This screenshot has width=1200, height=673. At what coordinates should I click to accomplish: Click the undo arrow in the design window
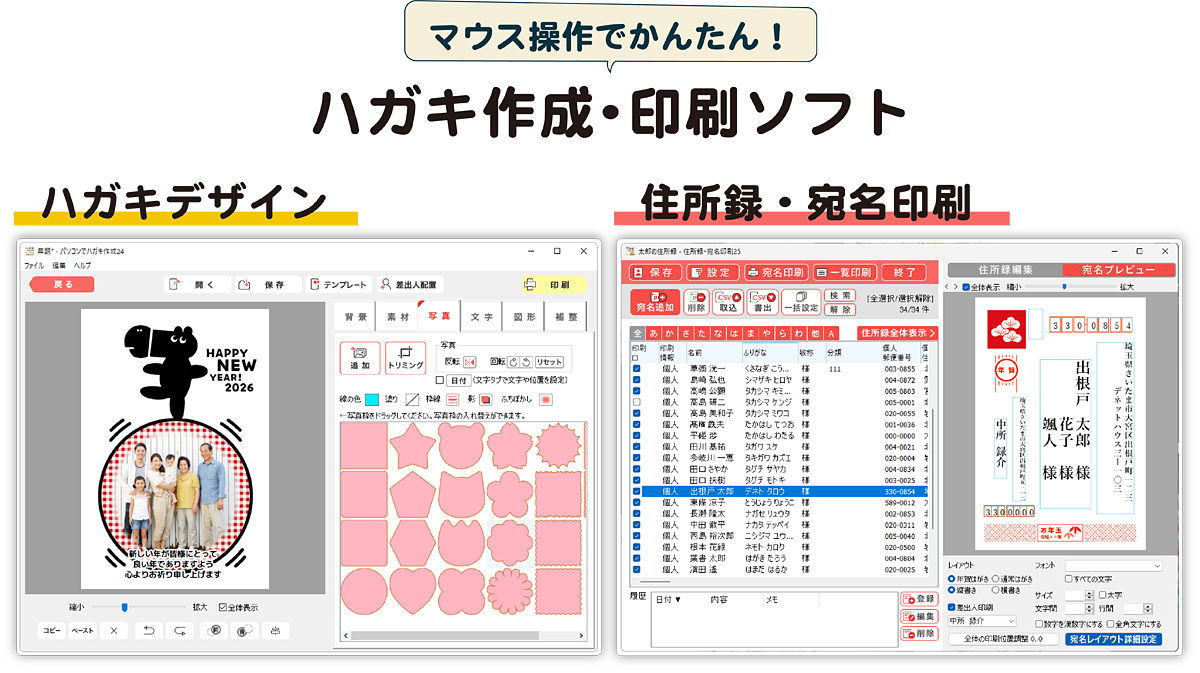[148, 630]
